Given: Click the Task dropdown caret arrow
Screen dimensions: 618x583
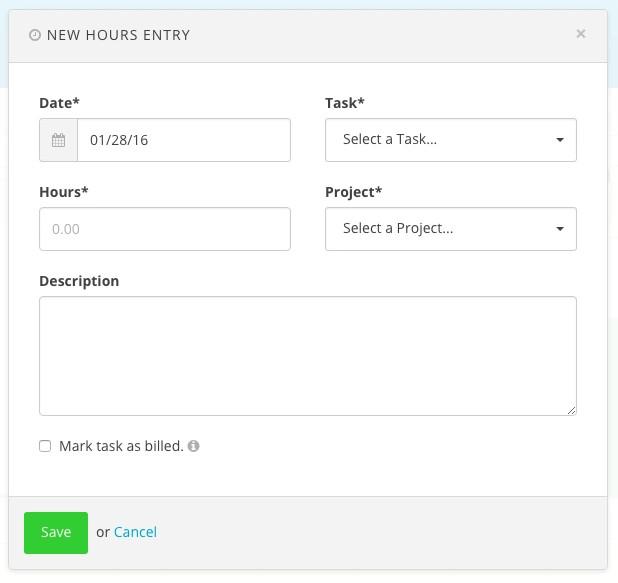Looking at the screenshot, I should click(560, 140).
